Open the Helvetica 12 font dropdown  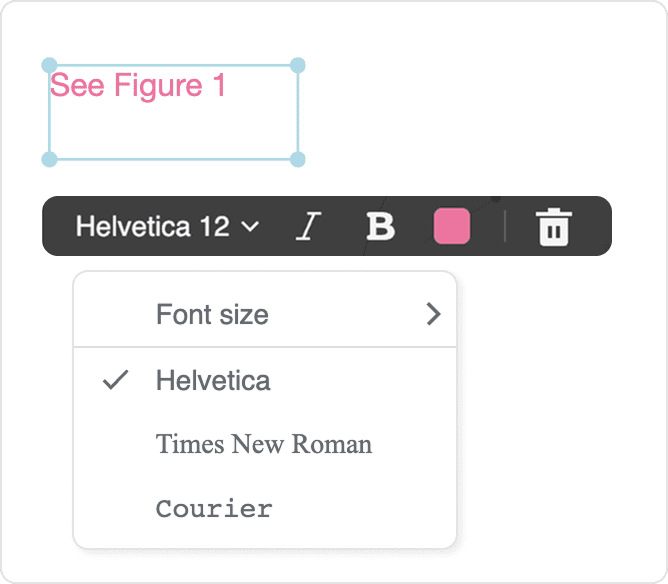(153, 227)
